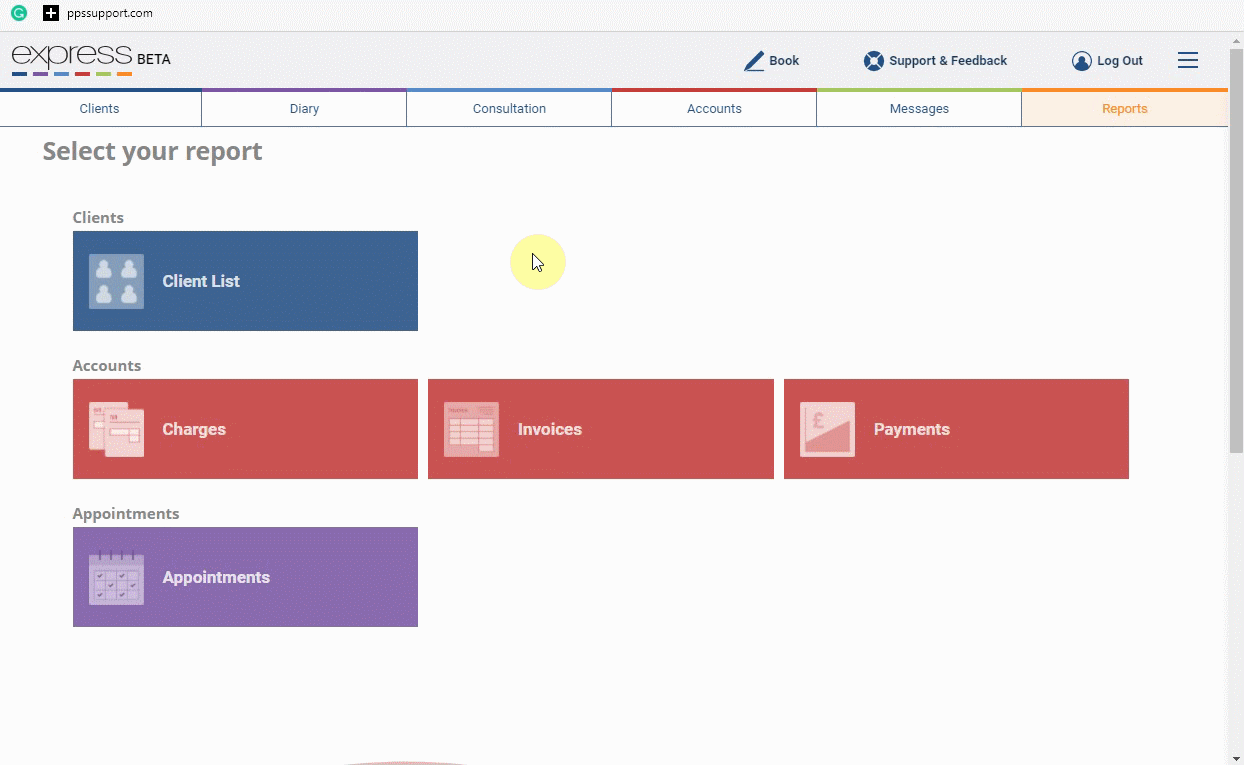The image size is (1244, 765).
Task: Click the page vertical scrollbar
Action: (x=1236, y=398)
